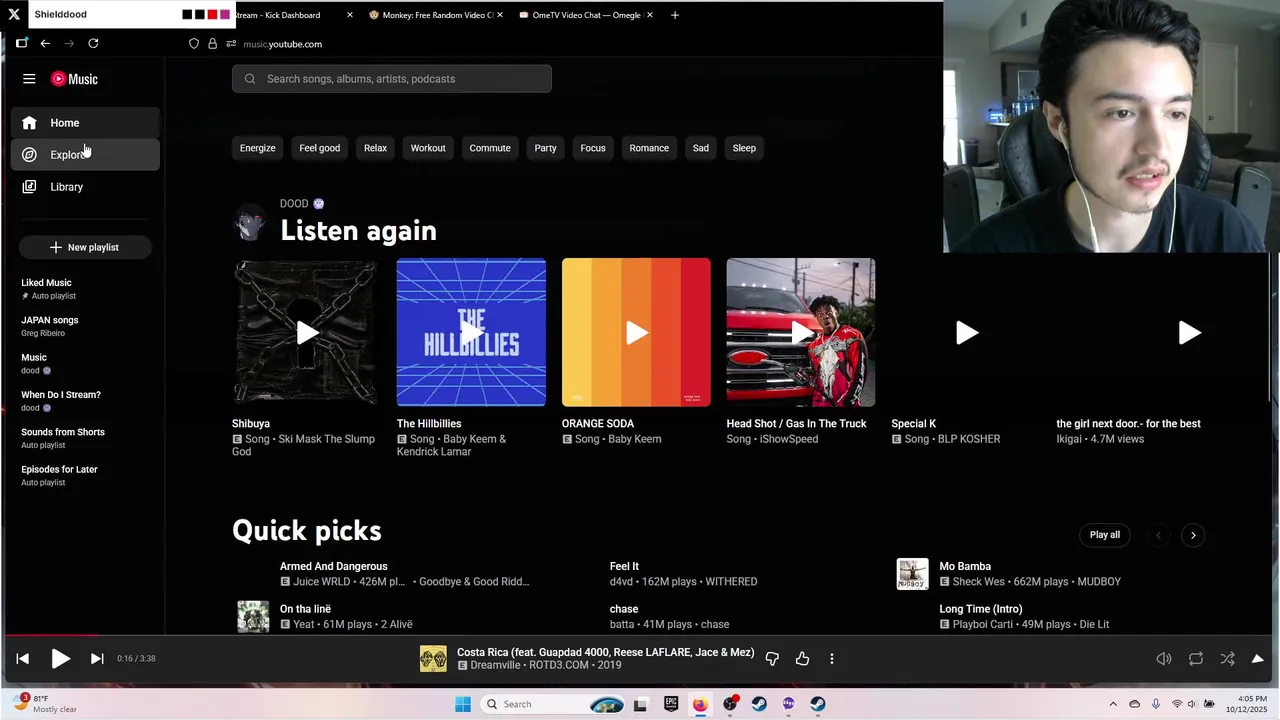
Task: Click Play all for Quick picks
Action: click(1105, 535)
